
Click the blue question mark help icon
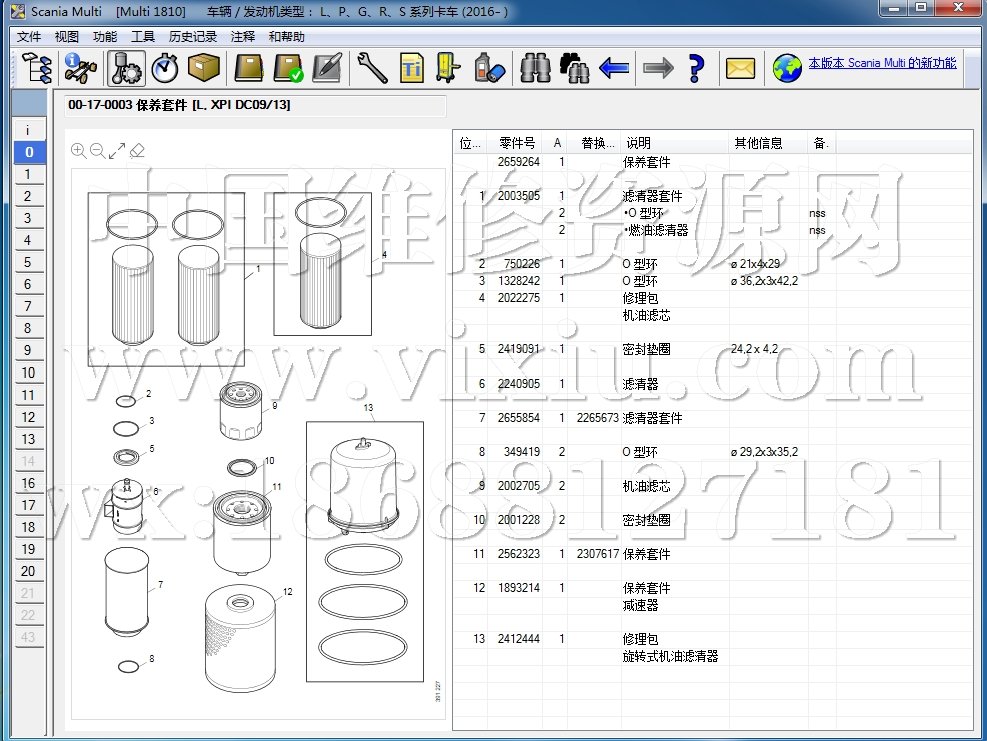coord(697,68)
